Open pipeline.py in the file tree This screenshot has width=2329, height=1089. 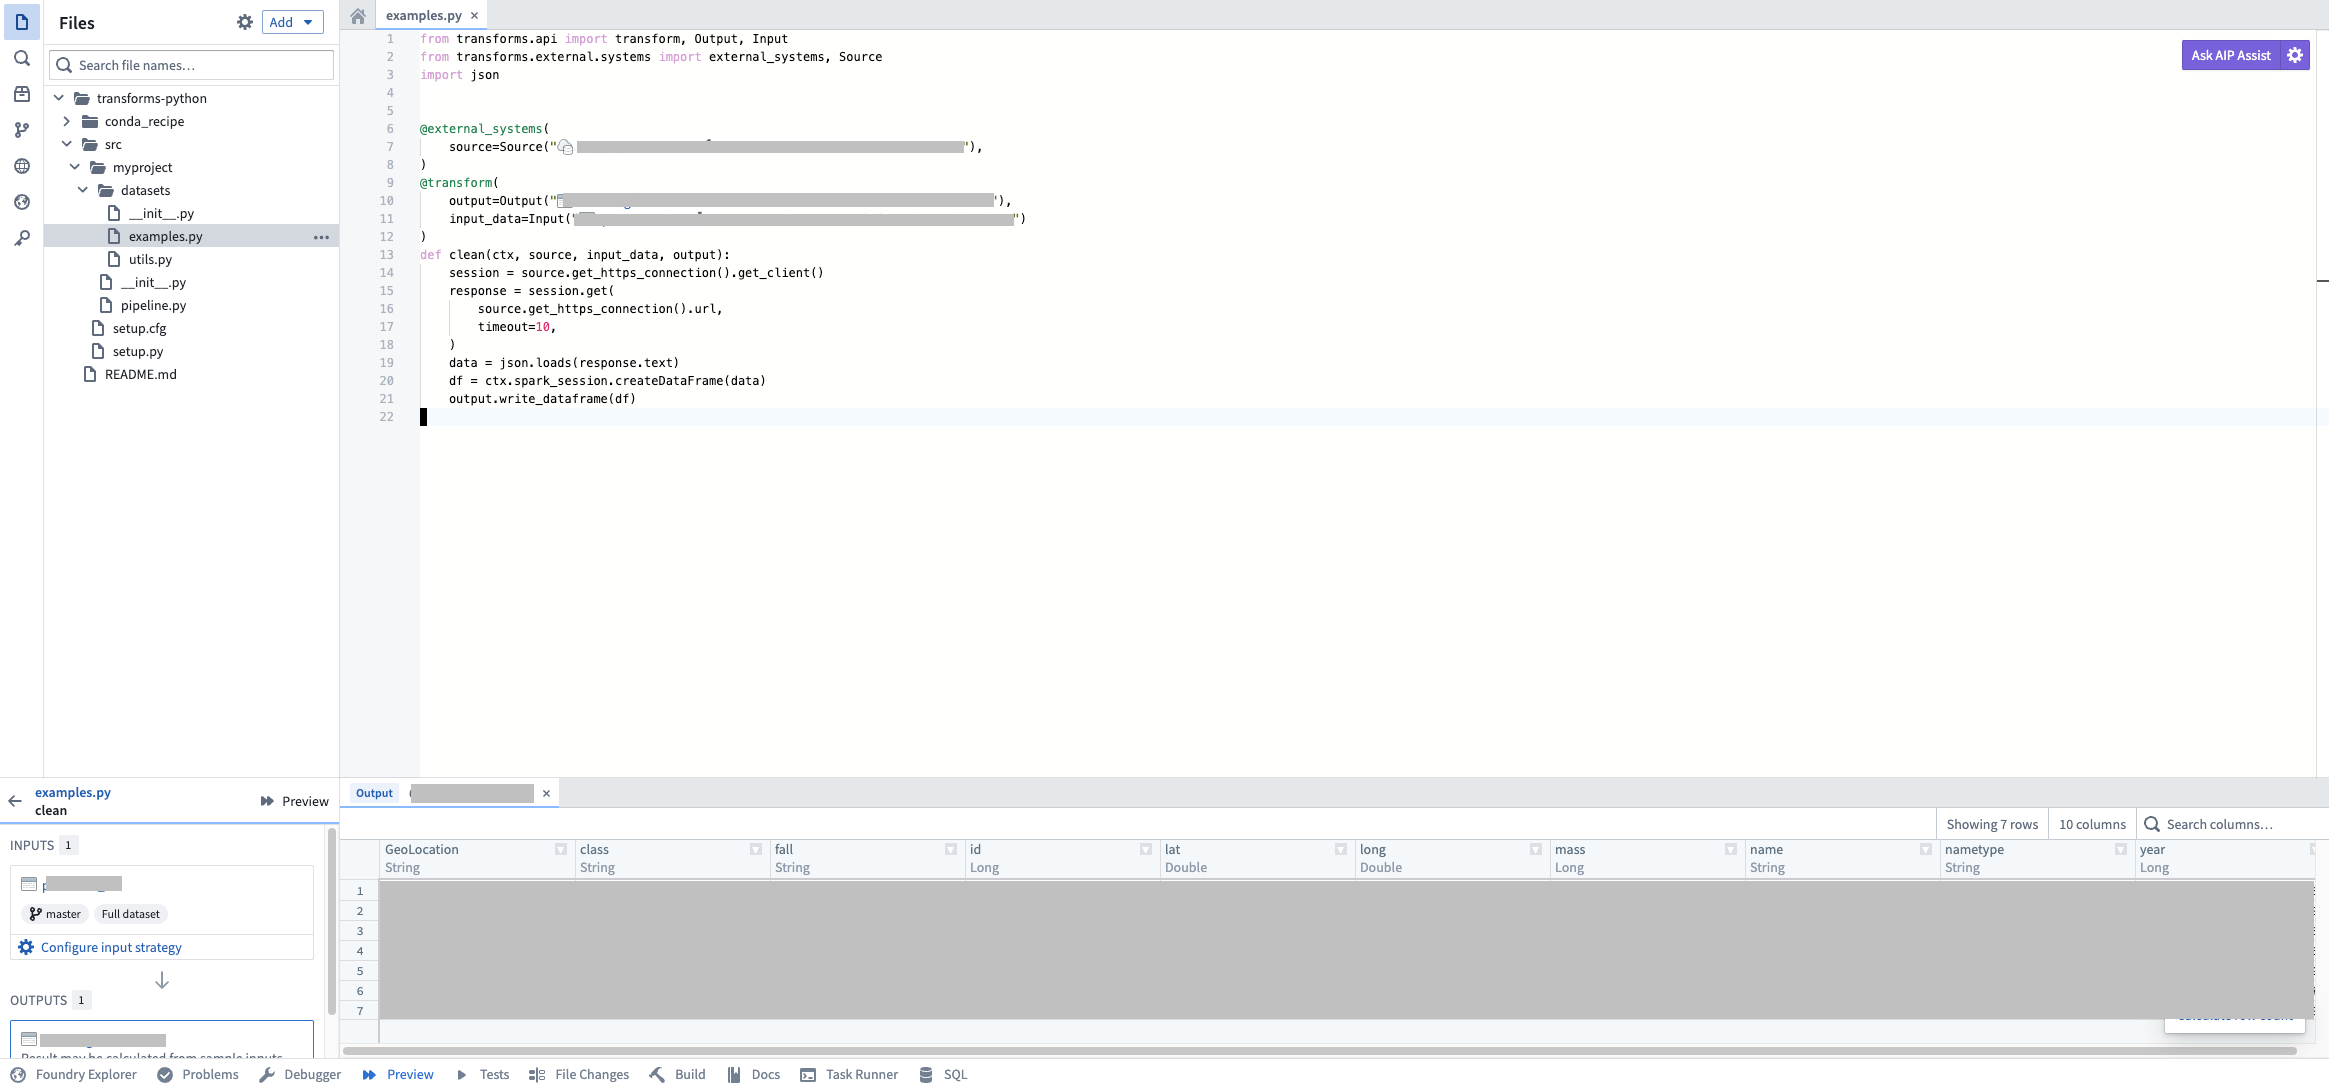[x=153, y=305]
